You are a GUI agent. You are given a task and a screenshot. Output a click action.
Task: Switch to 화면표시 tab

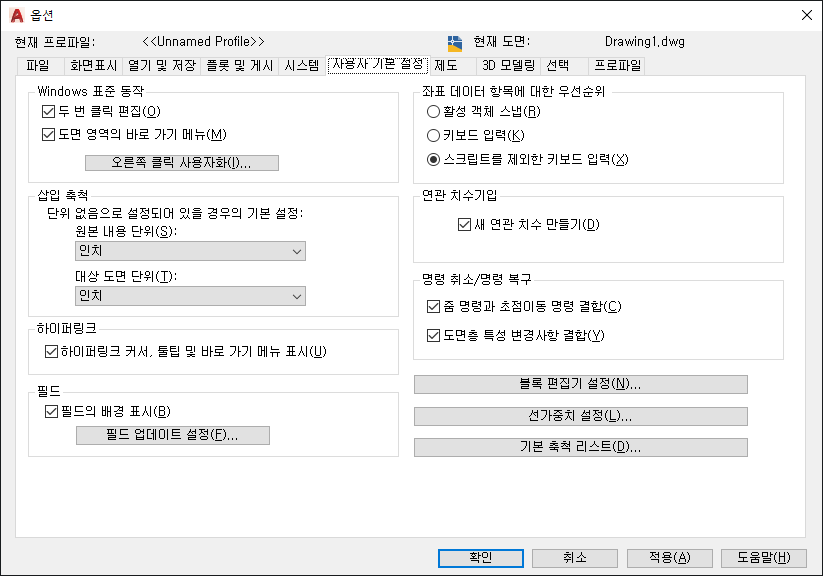click(x=93, y=66)
